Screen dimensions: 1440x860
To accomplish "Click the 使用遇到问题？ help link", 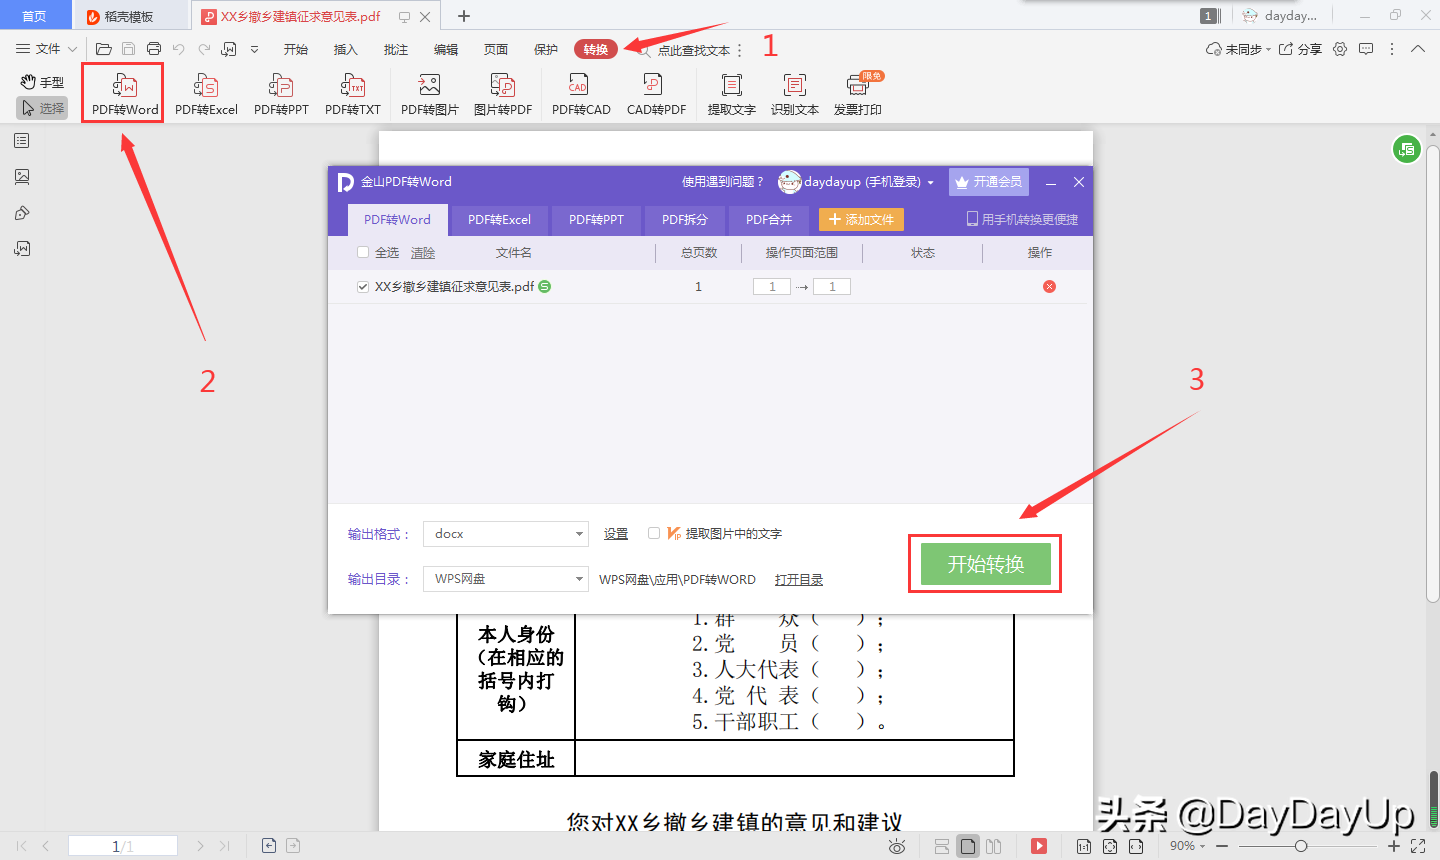I will (723, 182).
